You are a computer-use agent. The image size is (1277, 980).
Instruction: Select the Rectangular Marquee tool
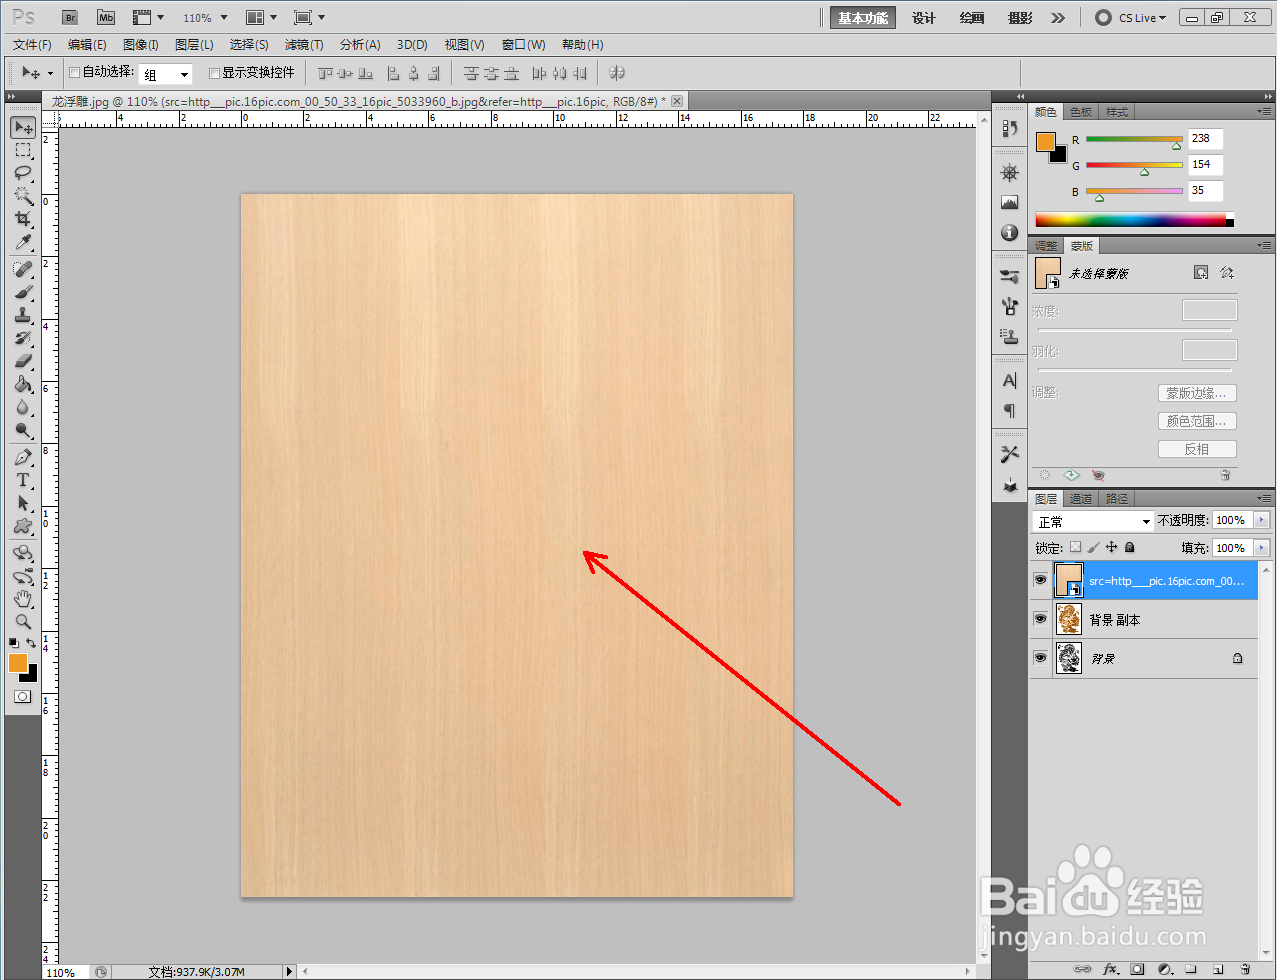[x=23, y=150]
